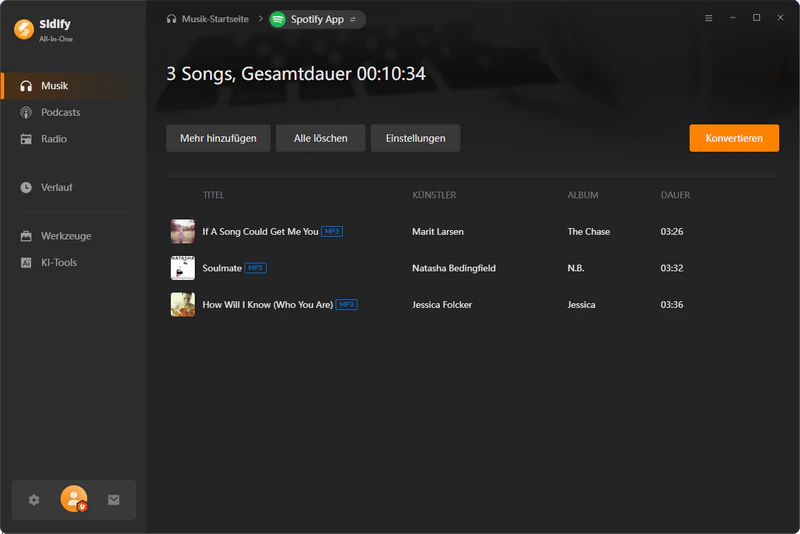Click album N.B.
This screenshot has height=534, width=800.
(x=576, y=268)
